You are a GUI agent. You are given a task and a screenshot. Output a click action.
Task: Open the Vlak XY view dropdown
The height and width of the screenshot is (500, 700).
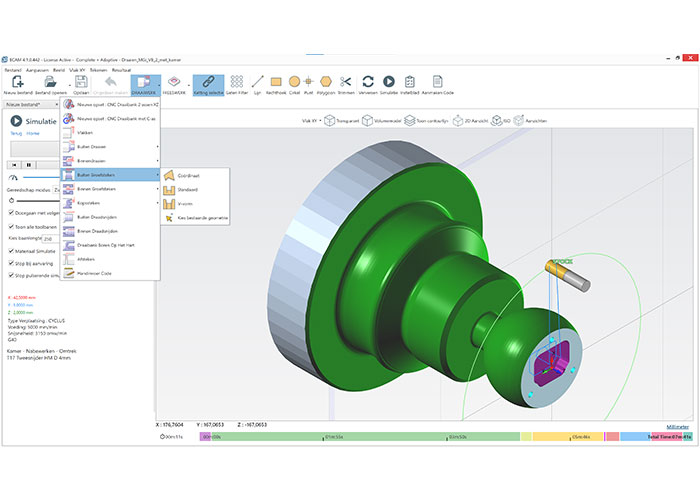pos(318,120)
